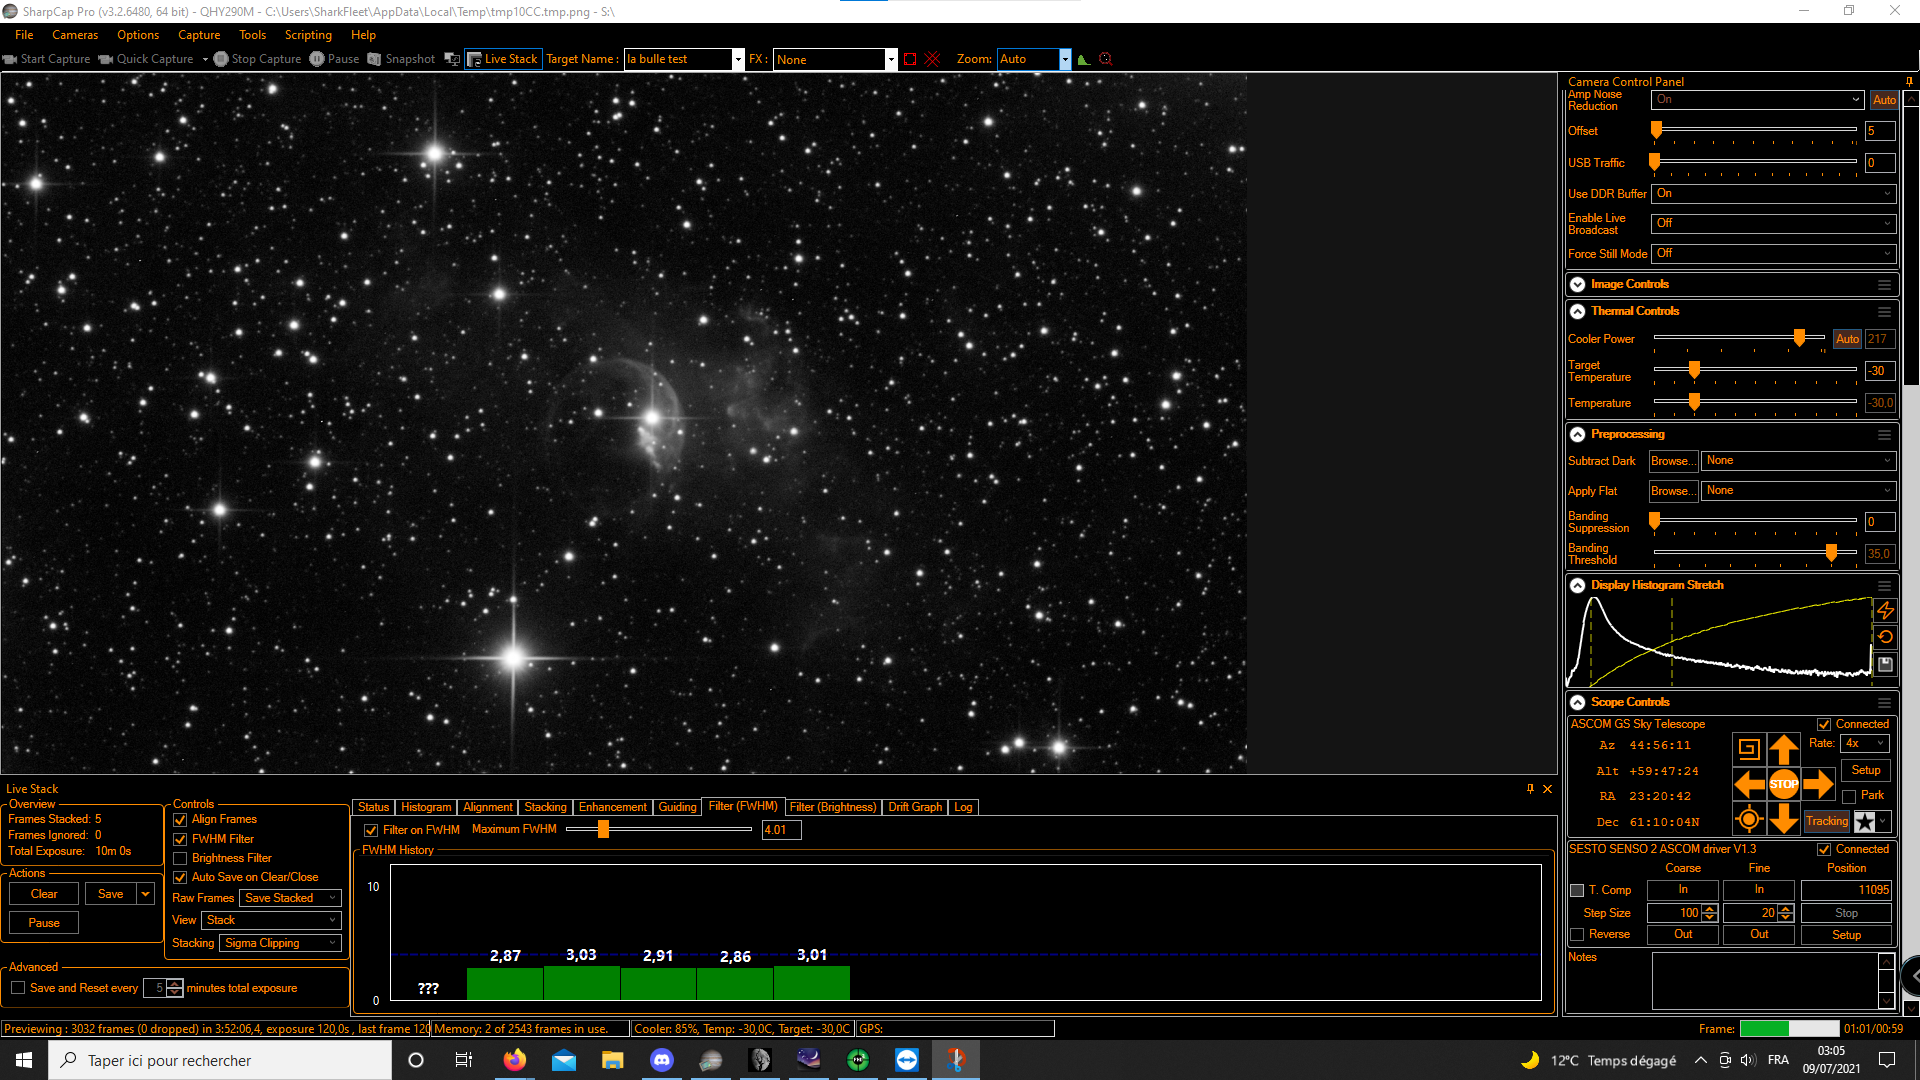The width and height of the screenshot is (1920, 1080).
Task: Click the auto stretch lightning icon
Action: [x=1885, y=610]
